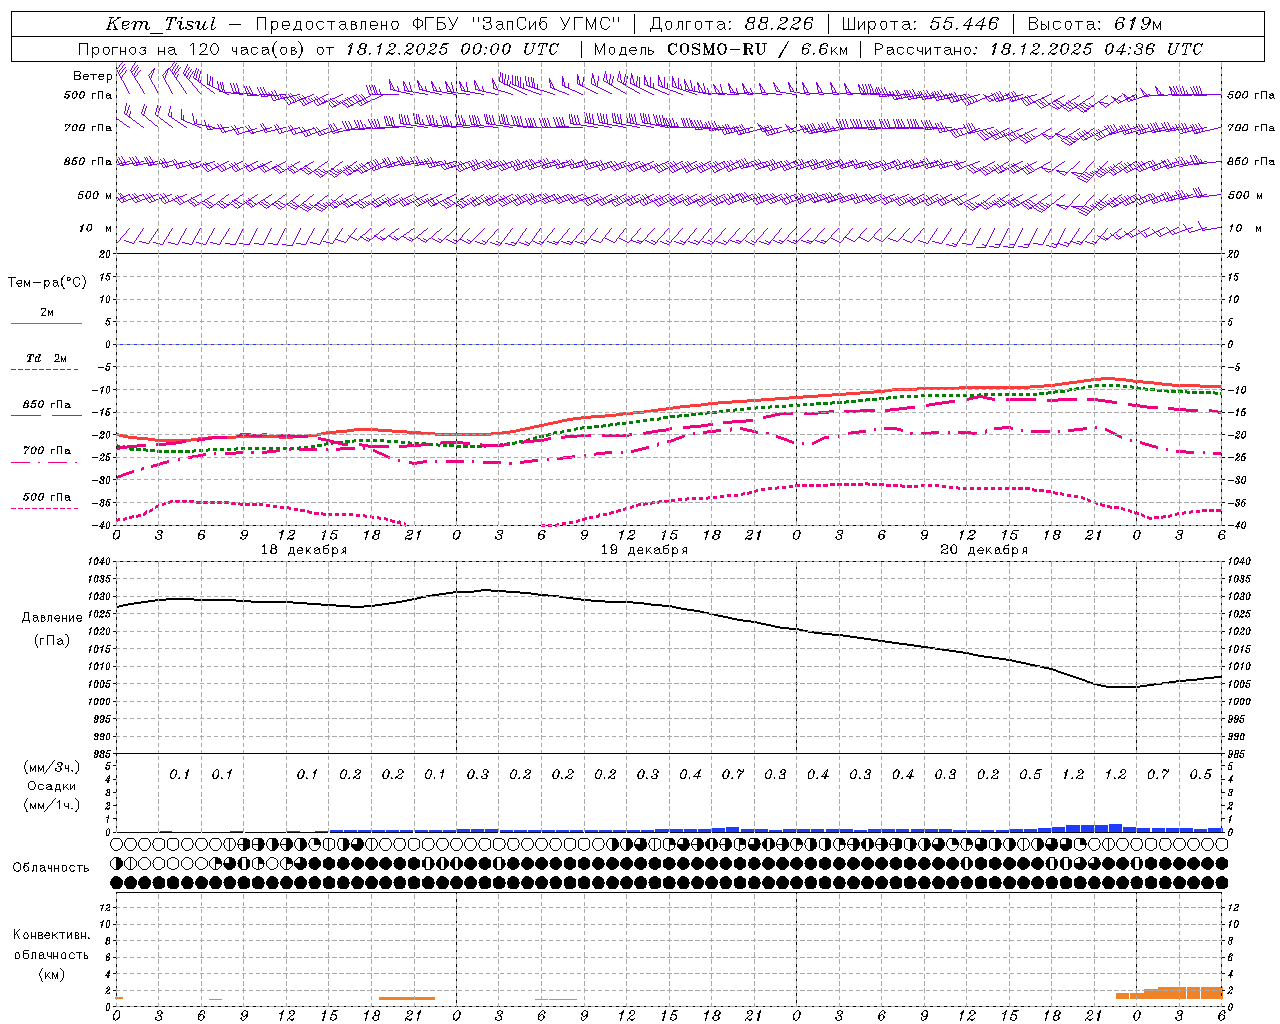The height and width of the screenshot is (1024, 1280).
Task: Click the (гПа) unit under Давление
Action: [52, 641]
